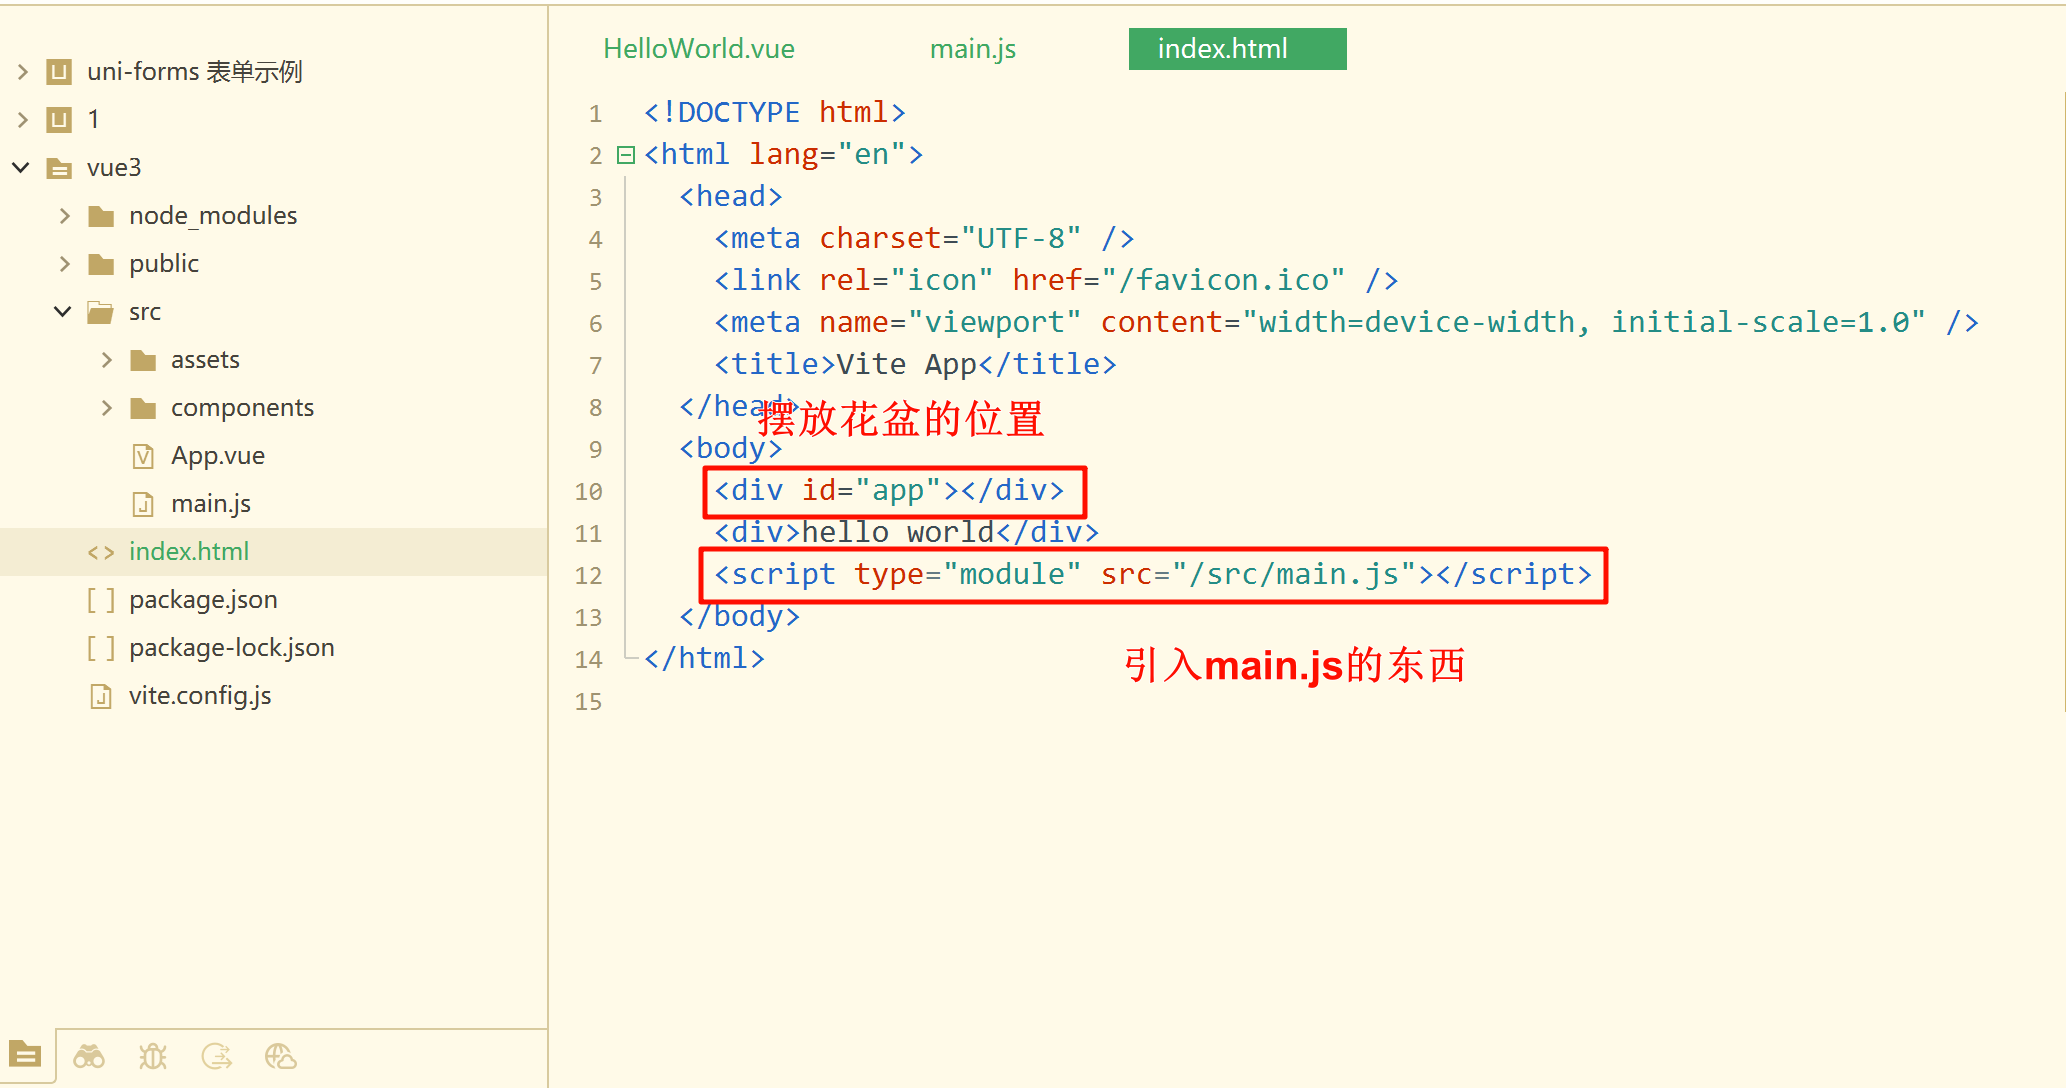Collapse the vue3 project folder
Screen dimensions: 2066x1088
(x=21, y=168)
